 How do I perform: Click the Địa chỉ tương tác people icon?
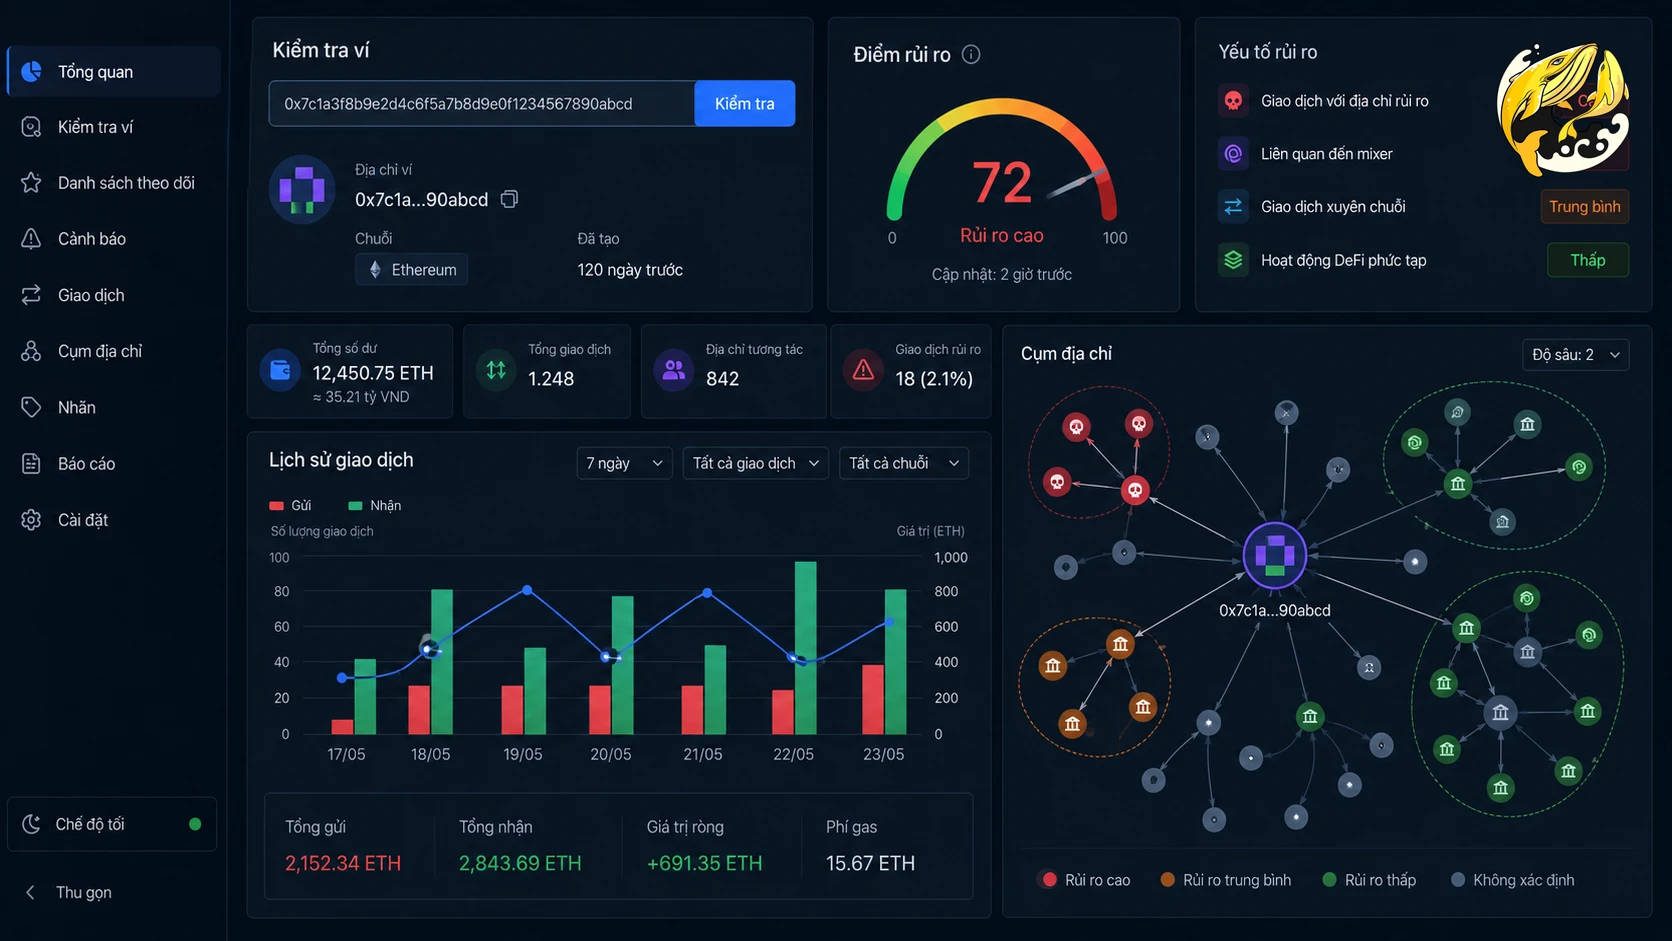click(x=674, y=370)
